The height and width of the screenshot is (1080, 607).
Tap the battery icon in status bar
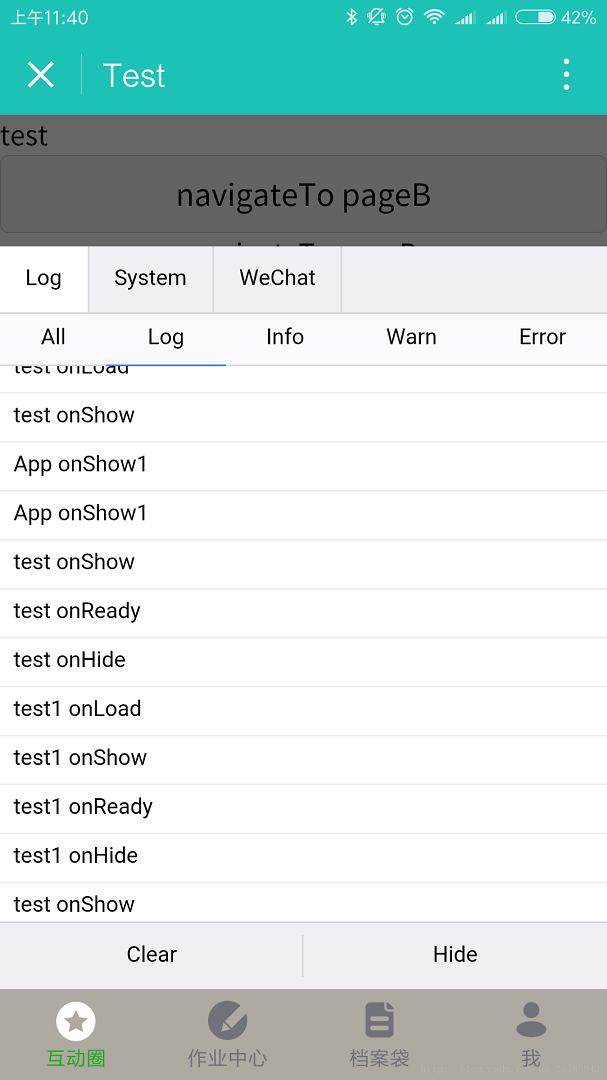pos(535,17)
